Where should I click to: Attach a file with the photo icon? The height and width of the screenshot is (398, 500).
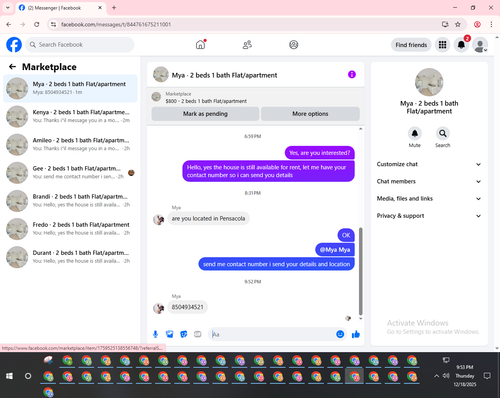(x=170, y=334)
